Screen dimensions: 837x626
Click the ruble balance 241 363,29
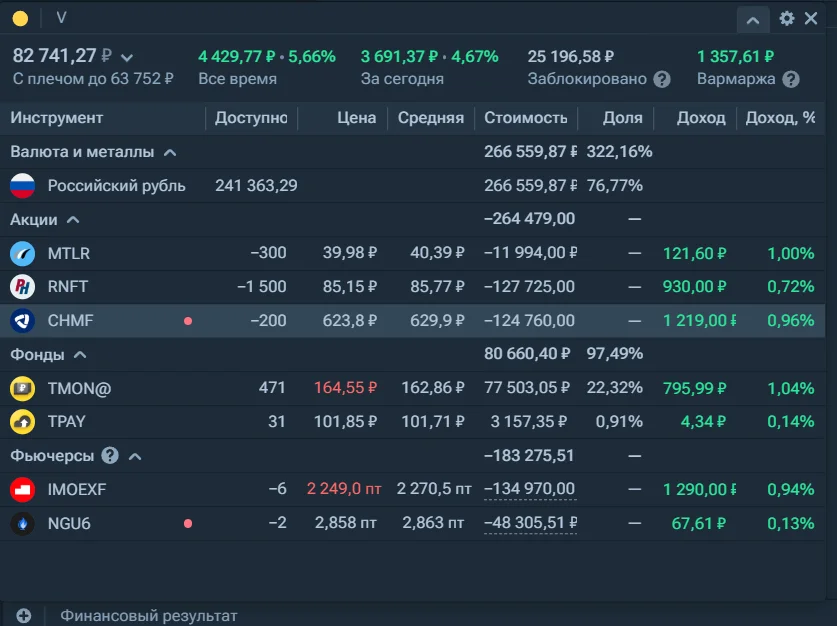(256, 186)
